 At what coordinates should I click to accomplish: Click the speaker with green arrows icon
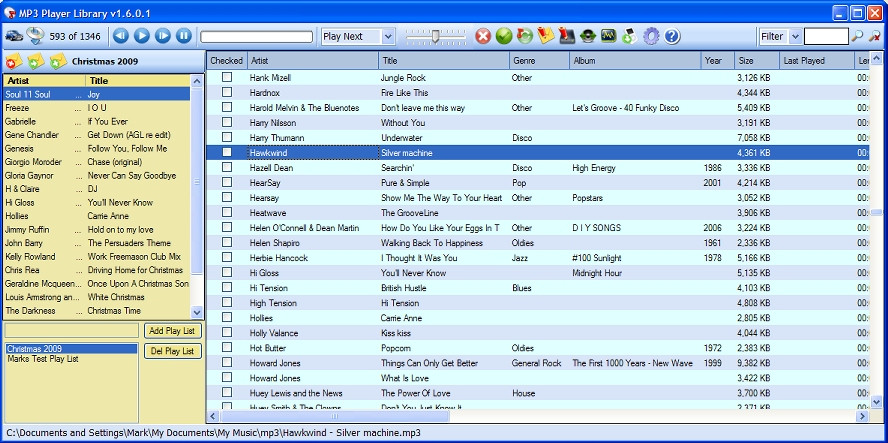click(x=588, y=36)
